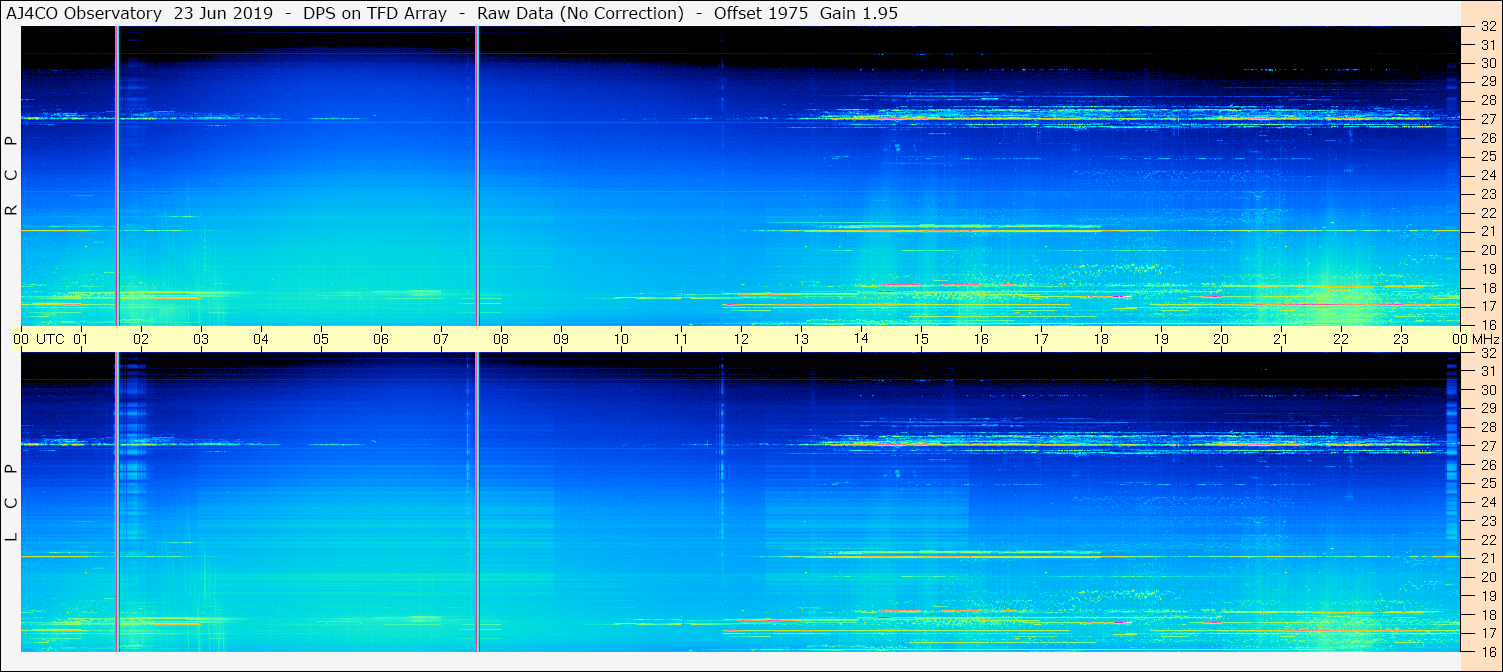Viewport: 1503px width, 672px height.
Task: Click the AJ4CO Observatory title text
Action: click(85, 13)
